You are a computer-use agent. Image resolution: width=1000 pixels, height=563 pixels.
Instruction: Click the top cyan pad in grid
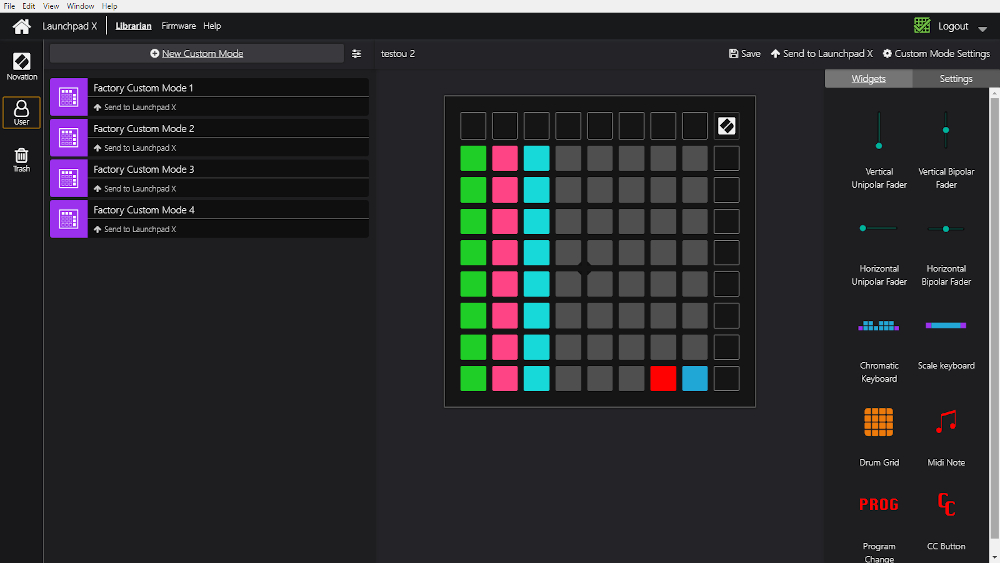(536, 158)
